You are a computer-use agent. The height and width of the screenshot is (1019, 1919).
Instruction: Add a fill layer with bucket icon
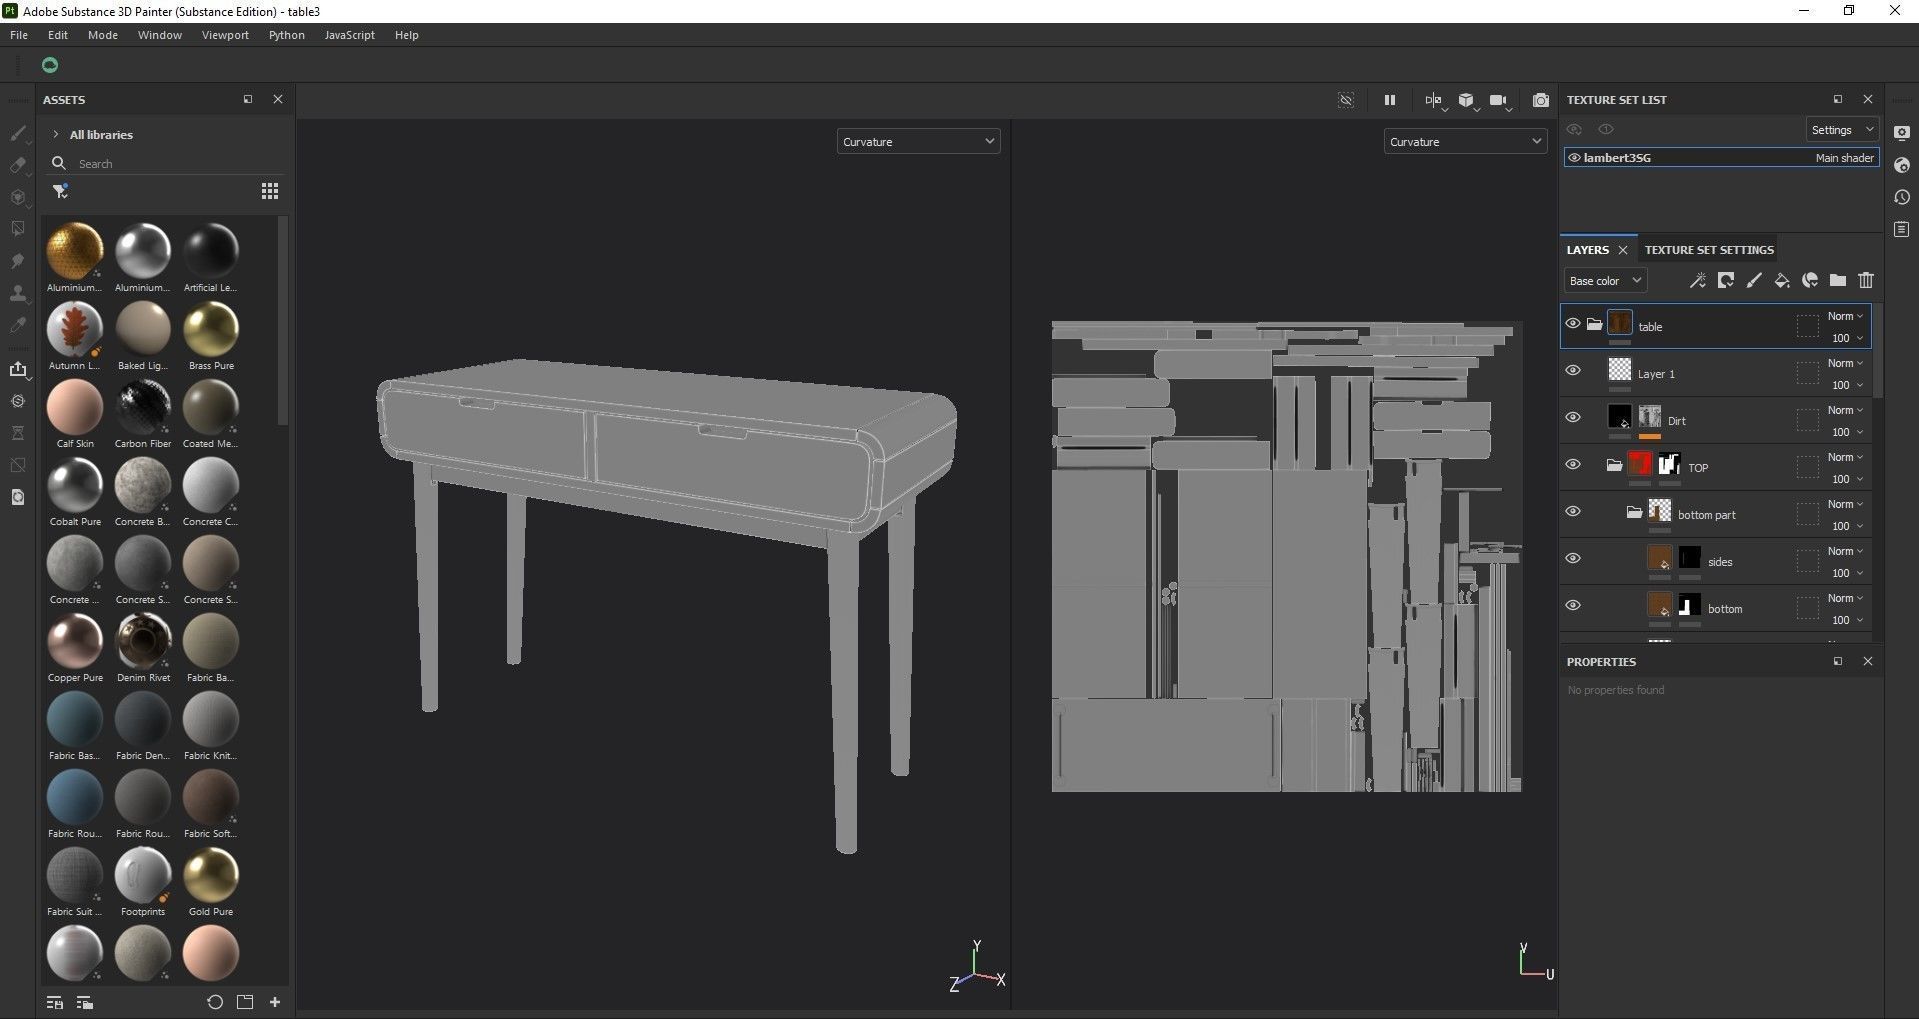pos(1781,281)
